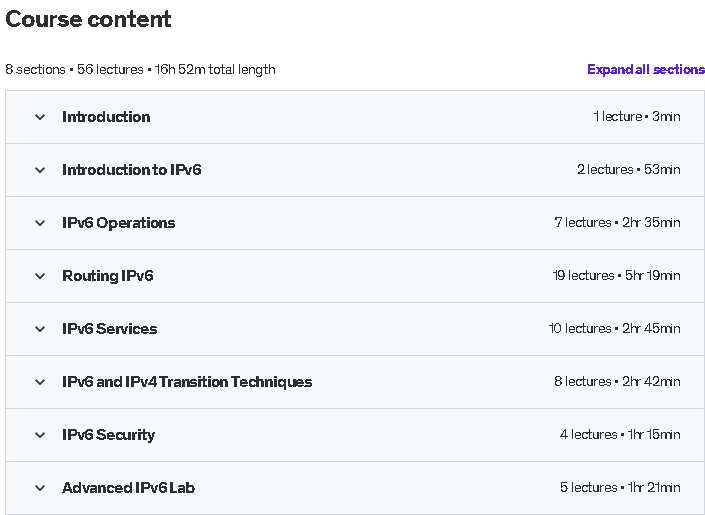Click Expand all sections link

(646, 69)
